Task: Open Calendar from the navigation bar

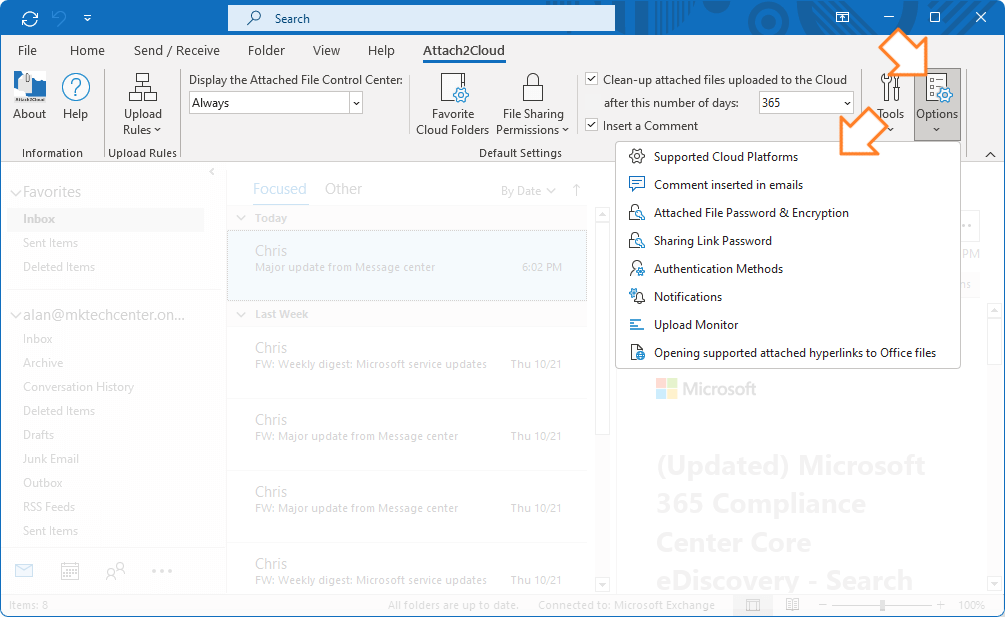Action: click(x=68, y=570)
